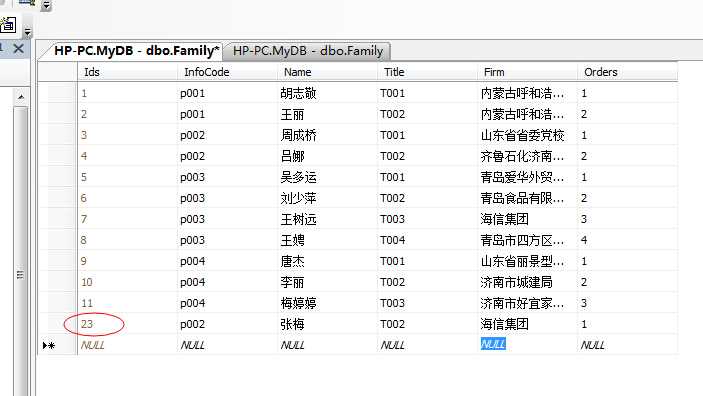The width and height of the screenshot is (703, 396).
Task: Click the Firm cell 青岛市四方区…
Action: pyautogui.click(x=527, y=240)
